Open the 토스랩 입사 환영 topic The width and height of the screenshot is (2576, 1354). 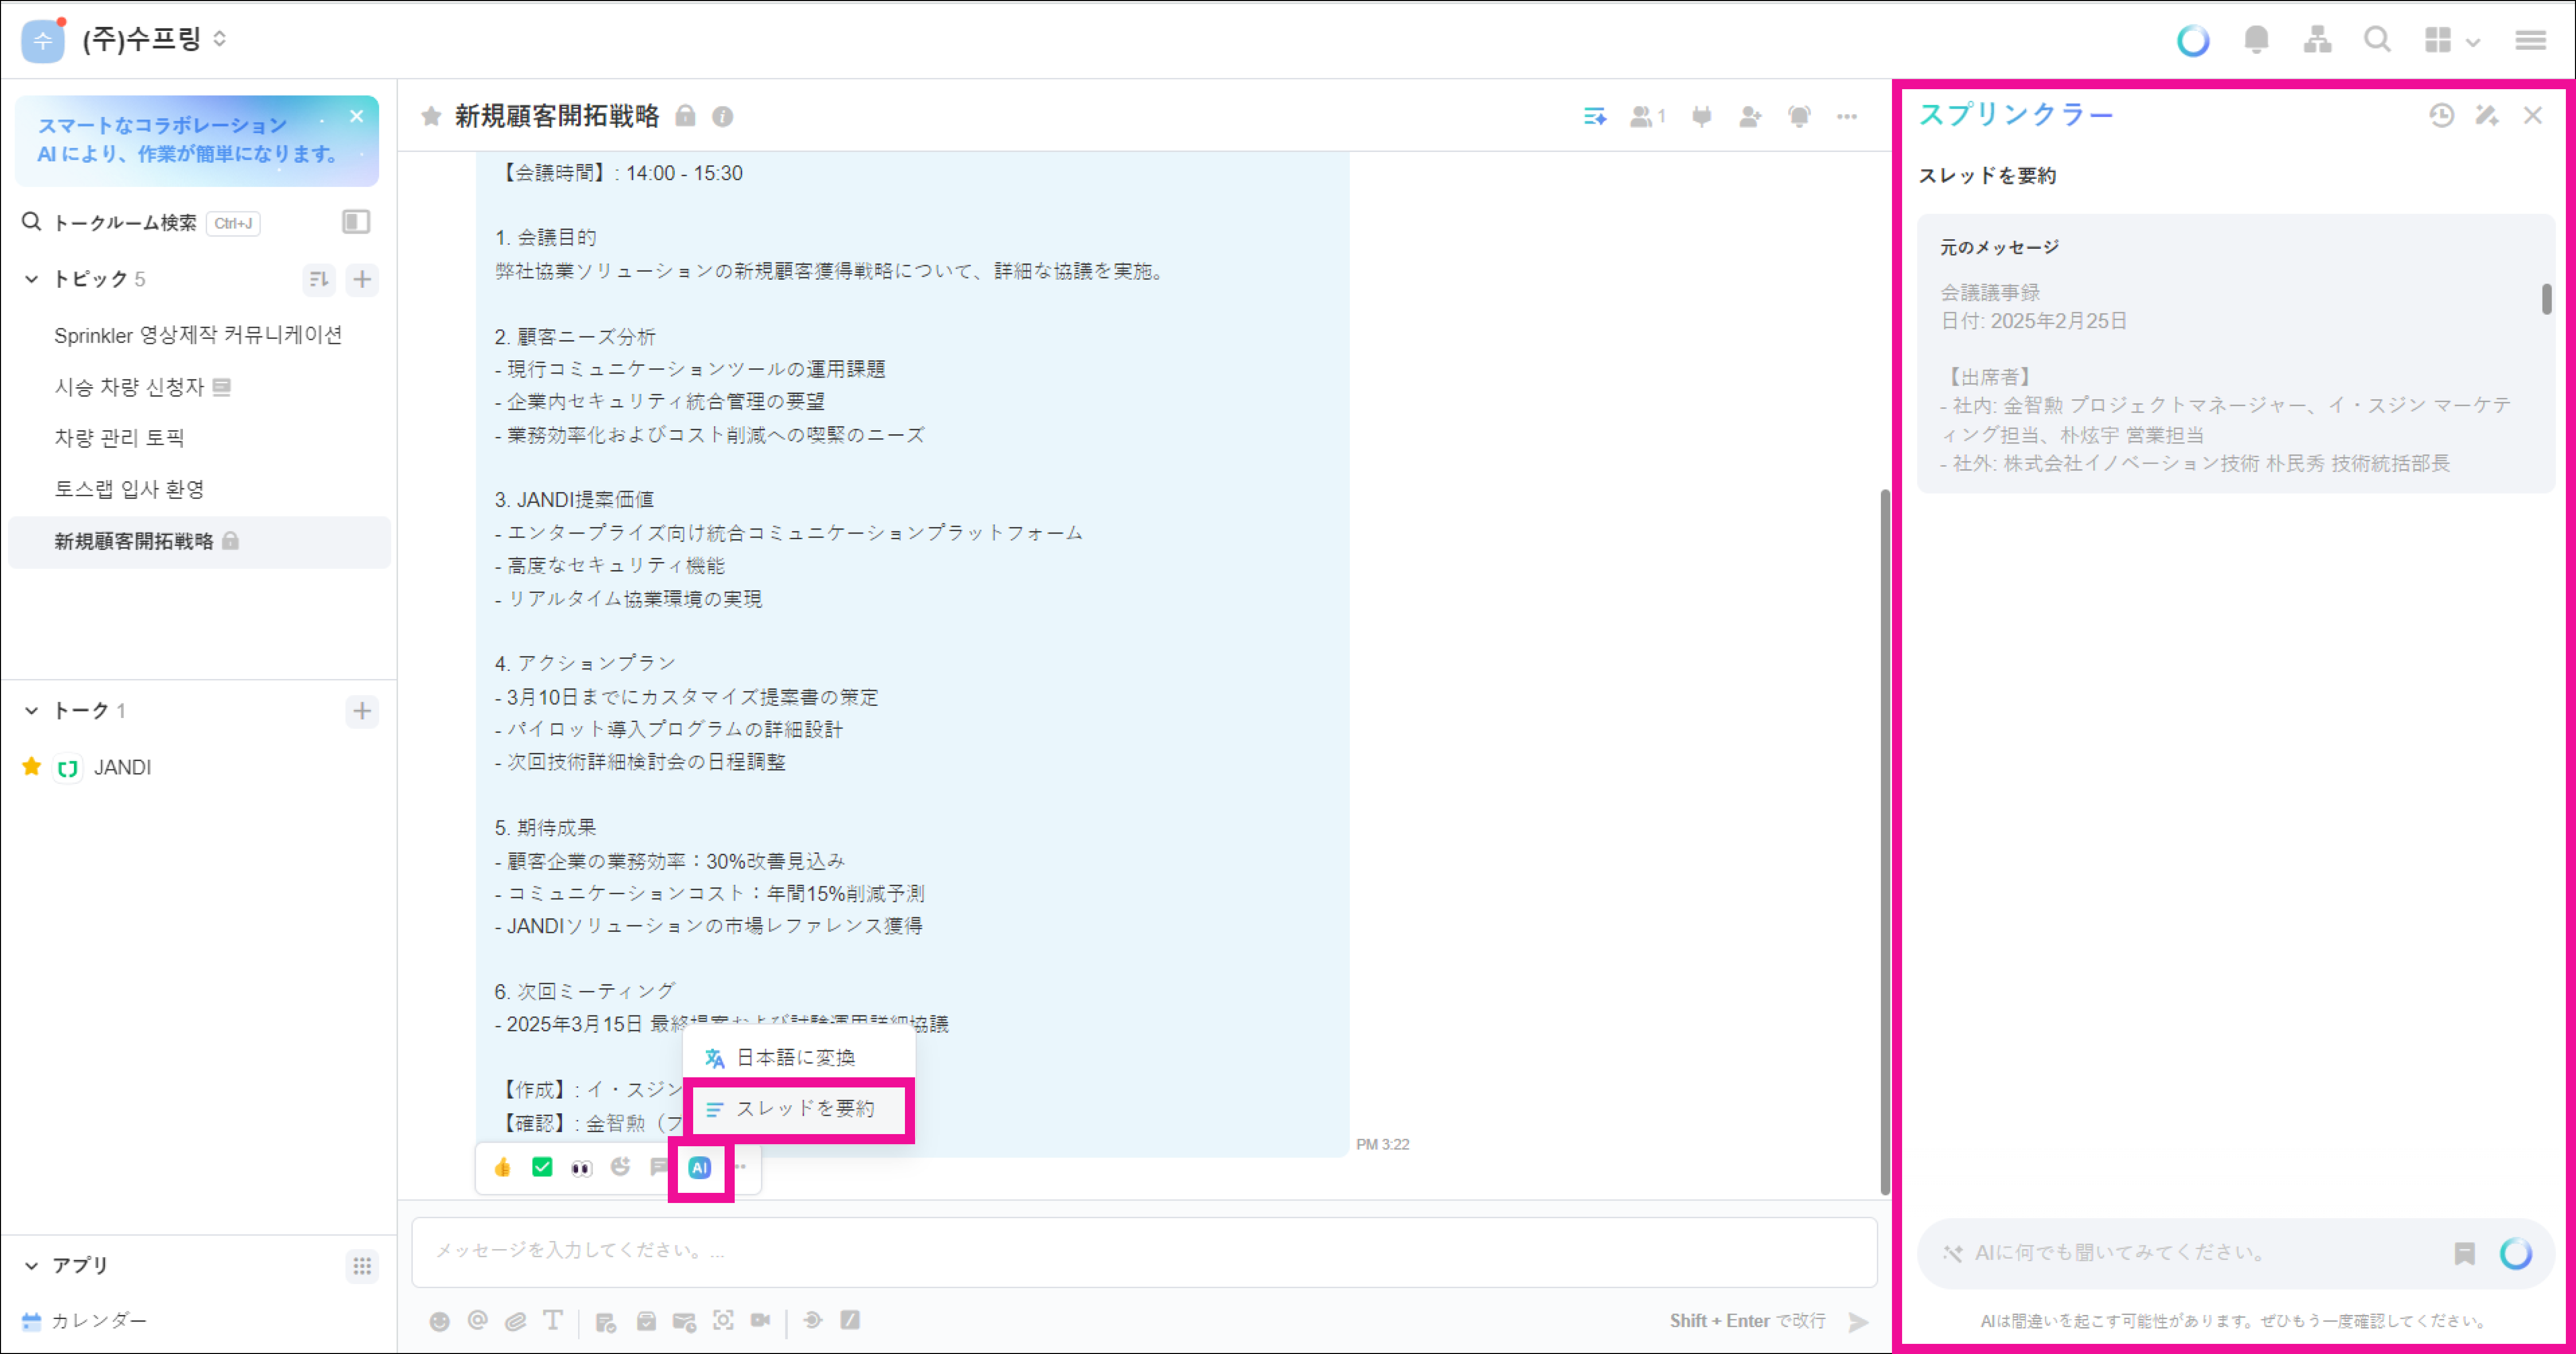(129, 489)
